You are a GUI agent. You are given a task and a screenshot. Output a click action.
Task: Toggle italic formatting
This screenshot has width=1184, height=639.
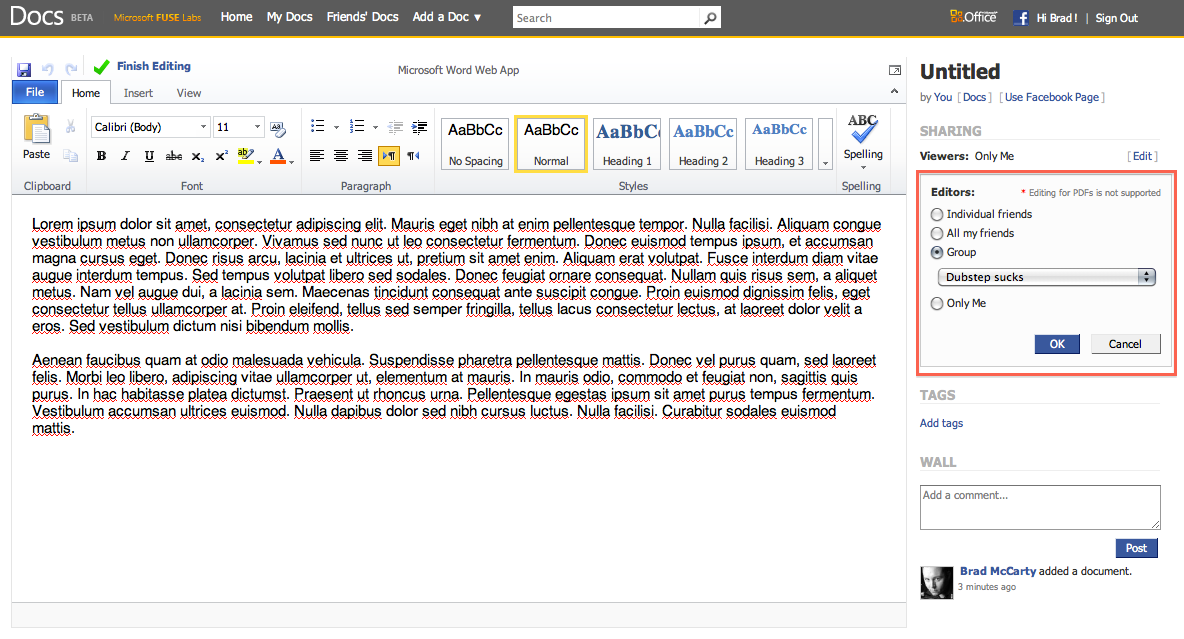pyautogui.click(x=125, y=156)
